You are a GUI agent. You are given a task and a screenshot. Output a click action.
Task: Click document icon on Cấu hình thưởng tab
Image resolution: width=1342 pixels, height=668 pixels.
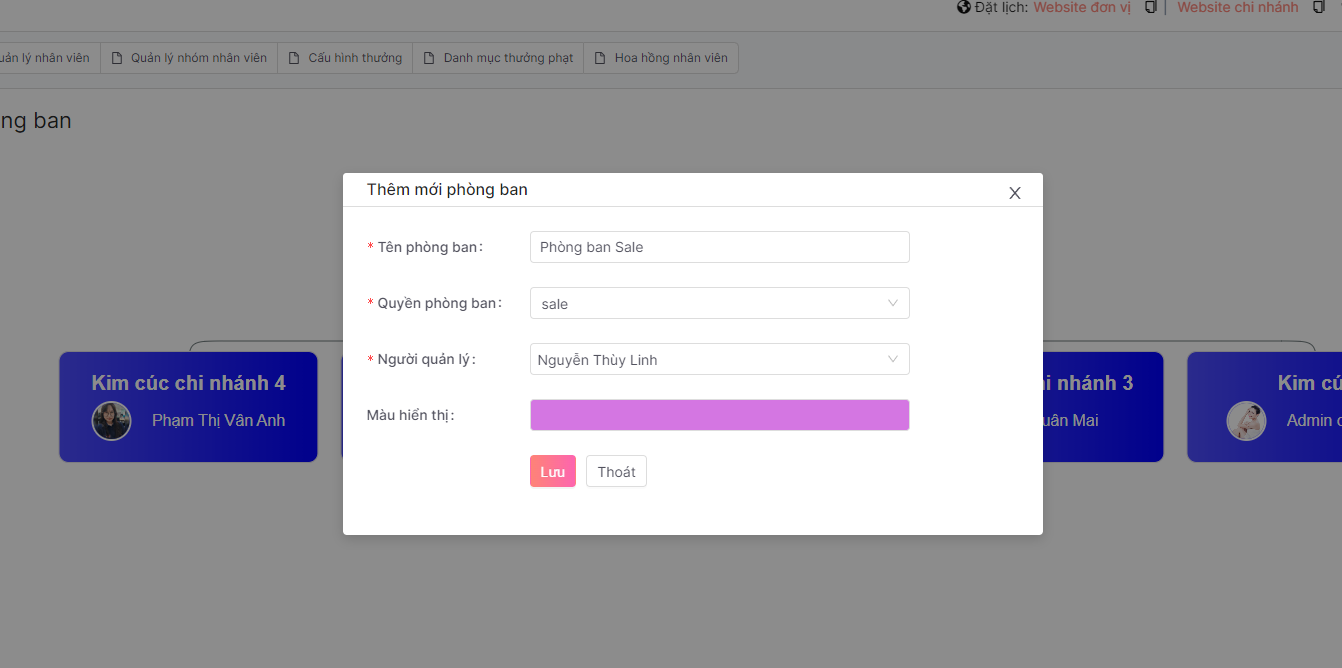click(294, 58)
